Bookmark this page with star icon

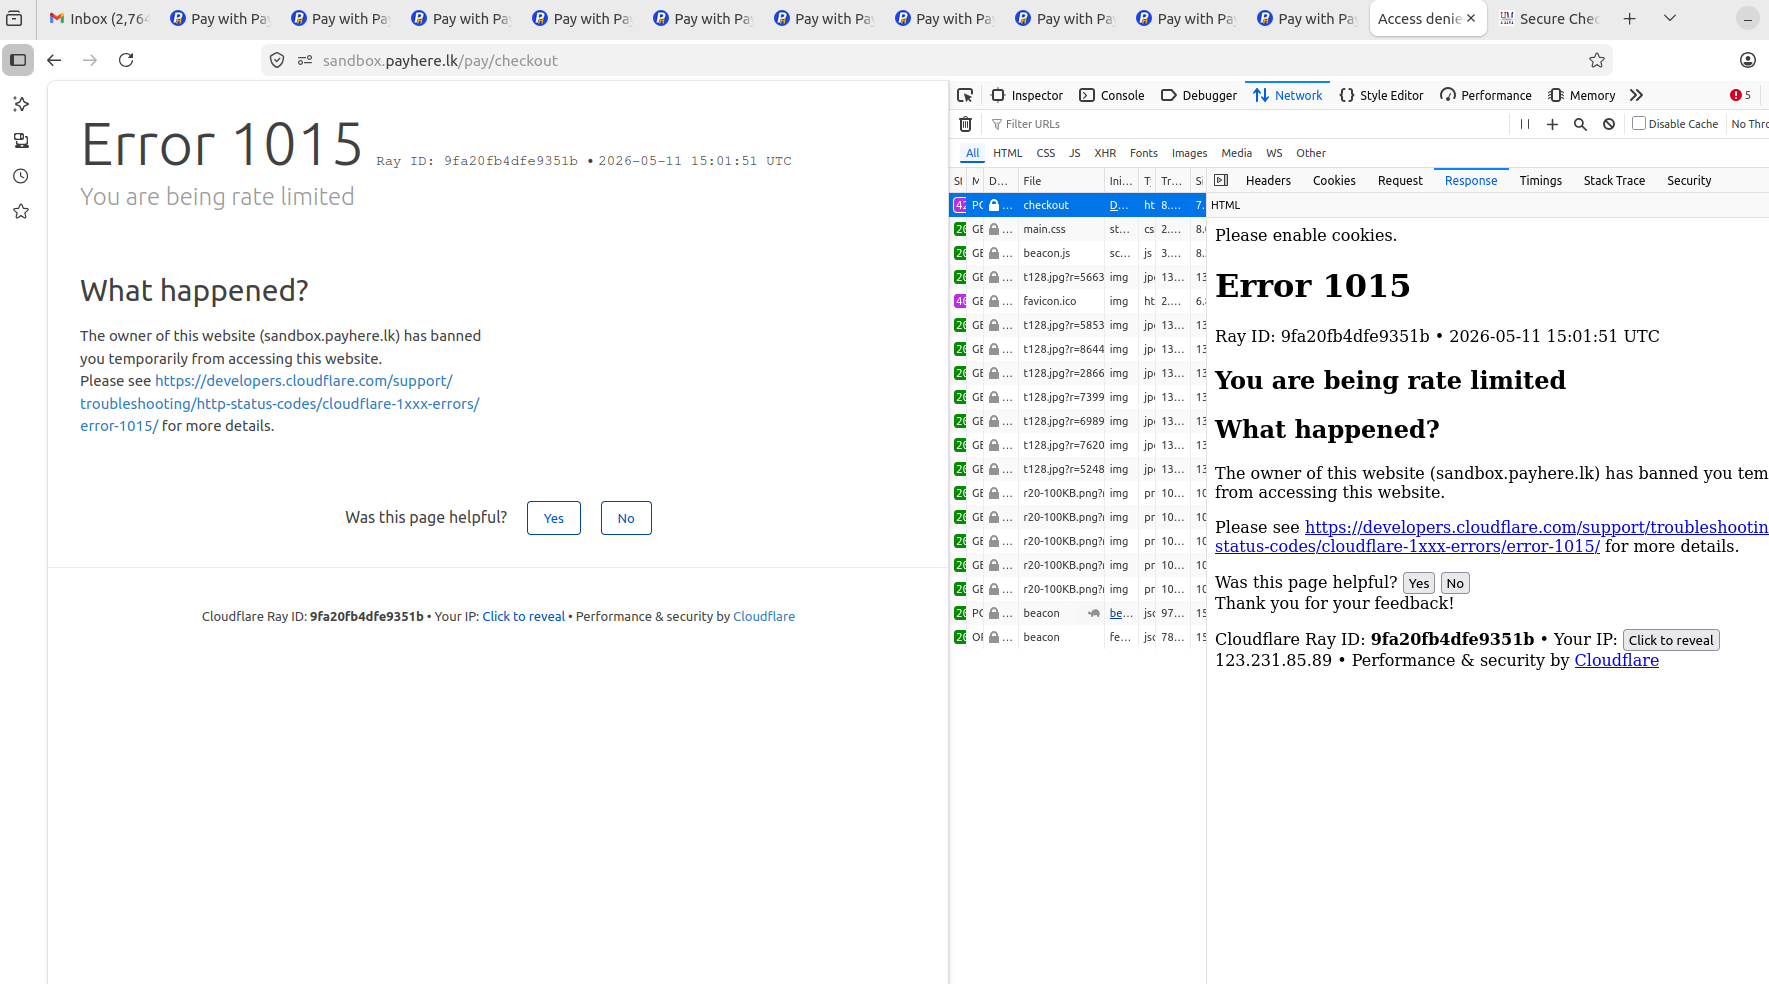[1596, 60]
